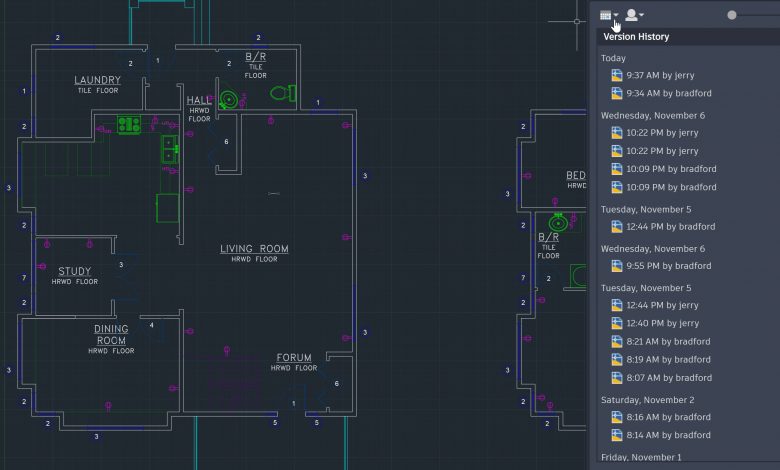The image size is (780, 470).
Task: Click the LIVING ROOM text label
Action: 254,249
